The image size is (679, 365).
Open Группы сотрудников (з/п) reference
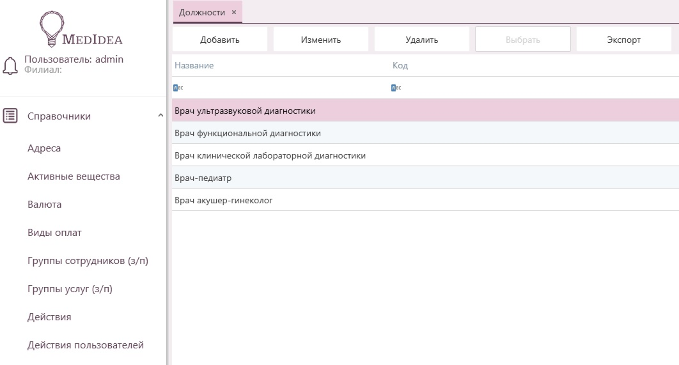click(x=87, y=261)
